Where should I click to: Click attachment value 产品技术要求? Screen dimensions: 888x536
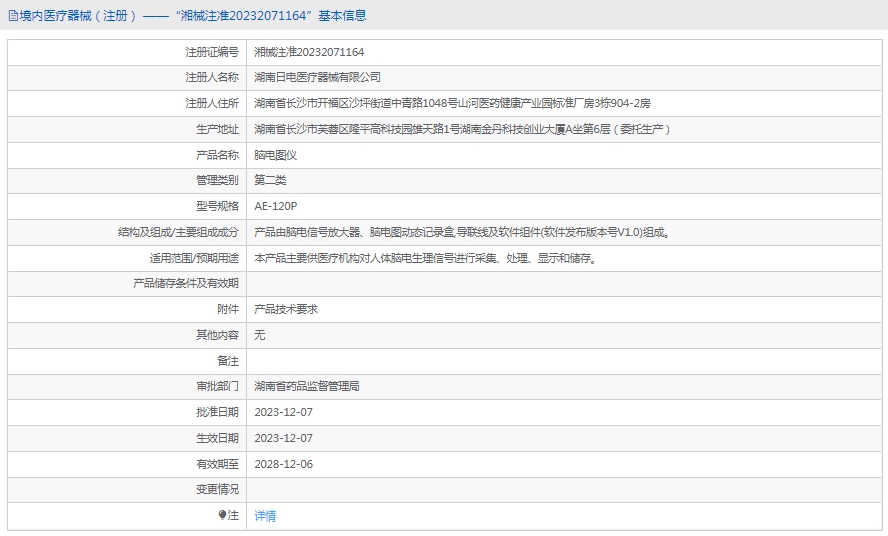286,310
